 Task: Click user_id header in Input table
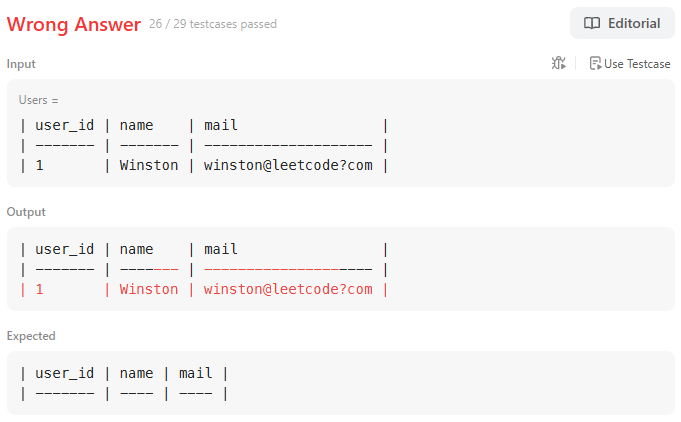tap(65, 125)
